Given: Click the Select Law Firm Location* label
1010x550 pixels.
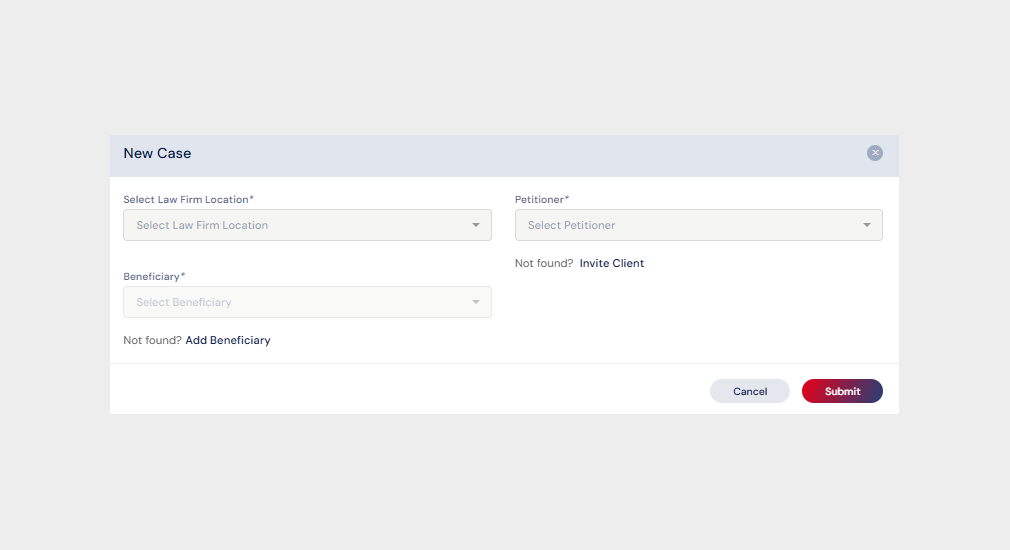Looking at the screenshot, I should [188, 200].
